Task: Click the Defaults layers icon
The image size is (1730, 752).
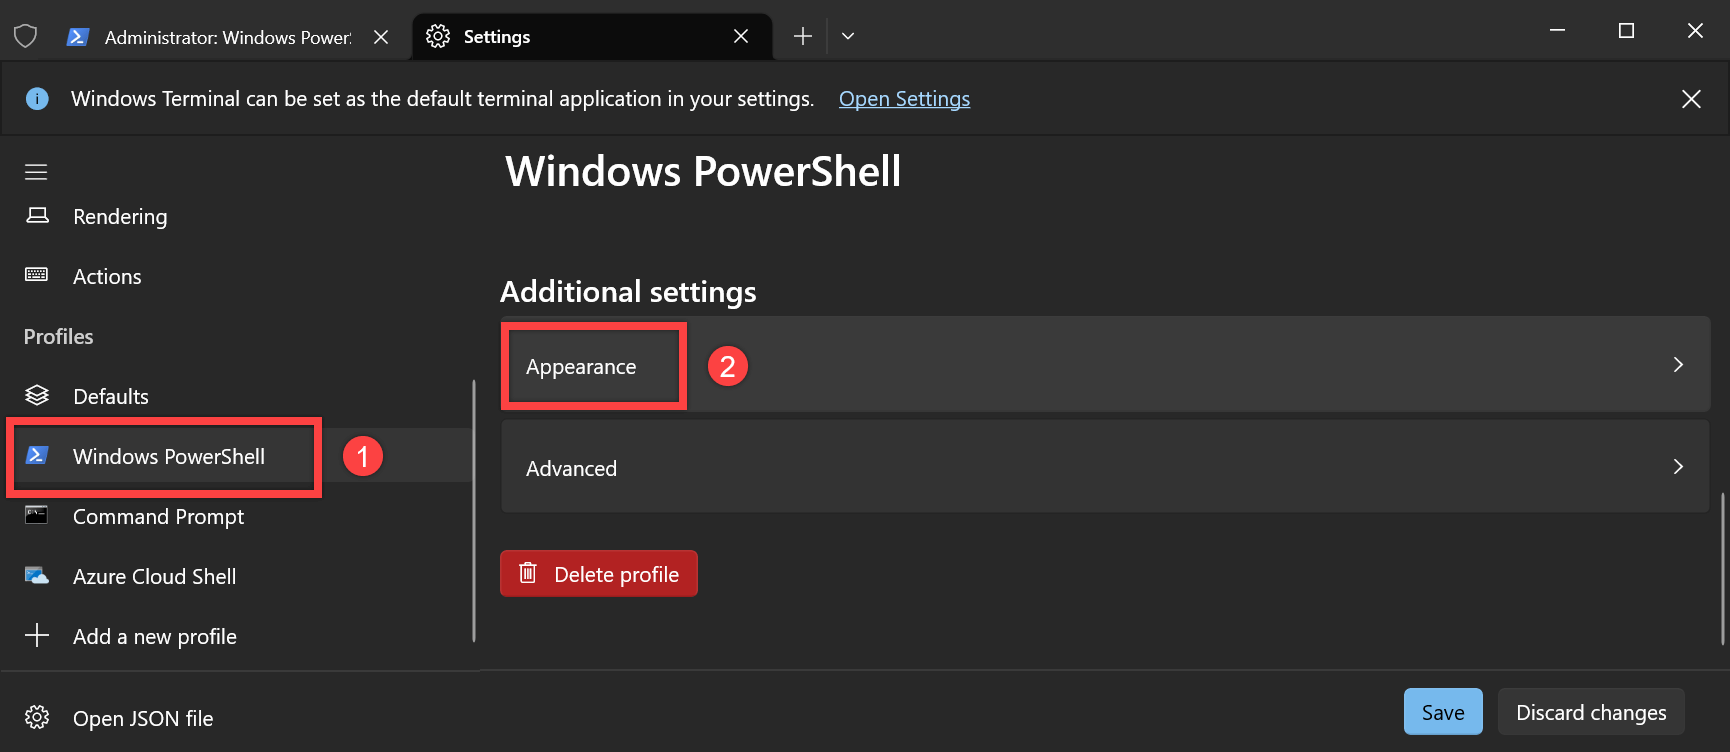Action: click(37, 395)
